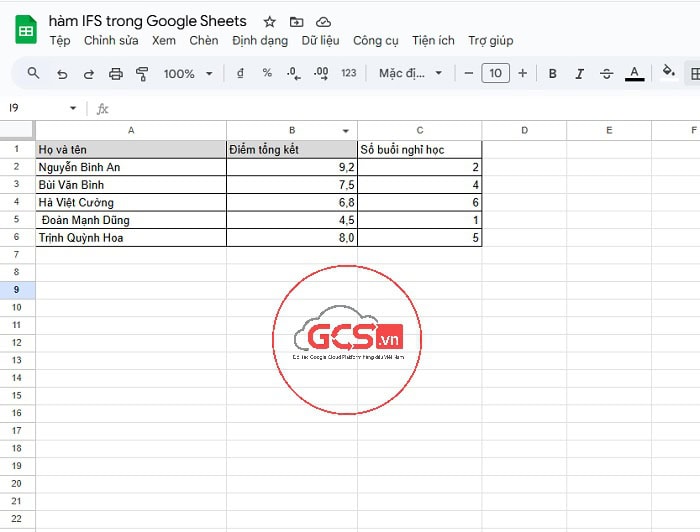Click the search menus magnifier icon
This screenshot has width=700, height=532.
tap(33, 73)
